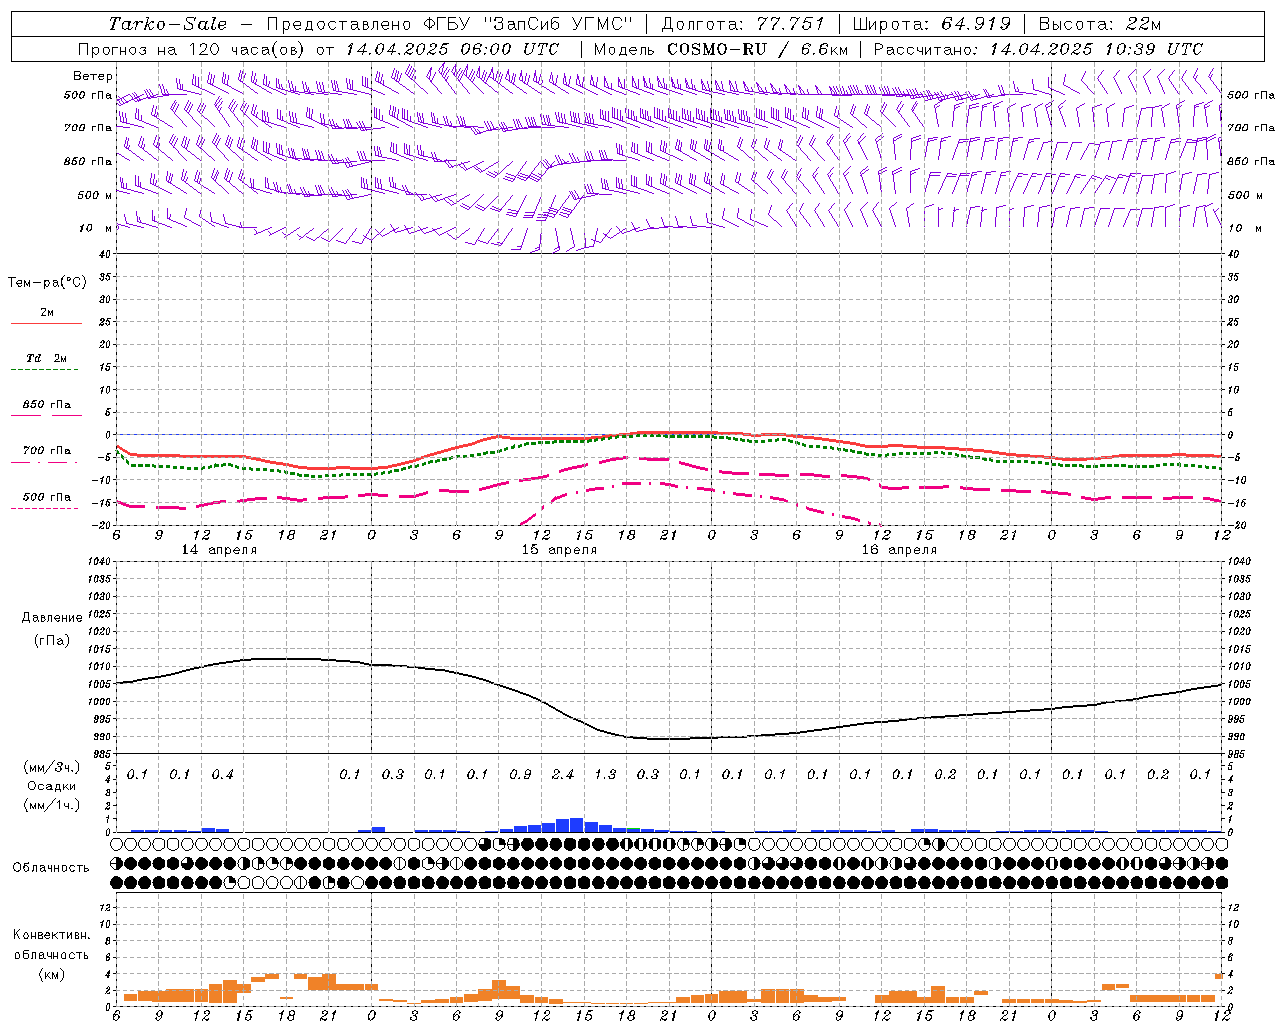The image size is (1280, 1024).
Task: Click the Облачность cloud cover label
Action: pyautogui.click(x=51, y=868)
